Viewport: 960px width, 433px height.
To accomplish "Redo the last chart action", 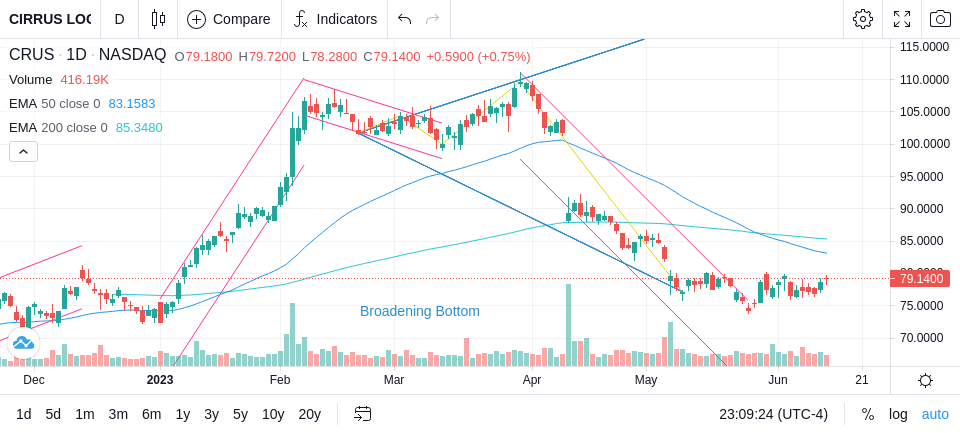I will coord(433,19).
